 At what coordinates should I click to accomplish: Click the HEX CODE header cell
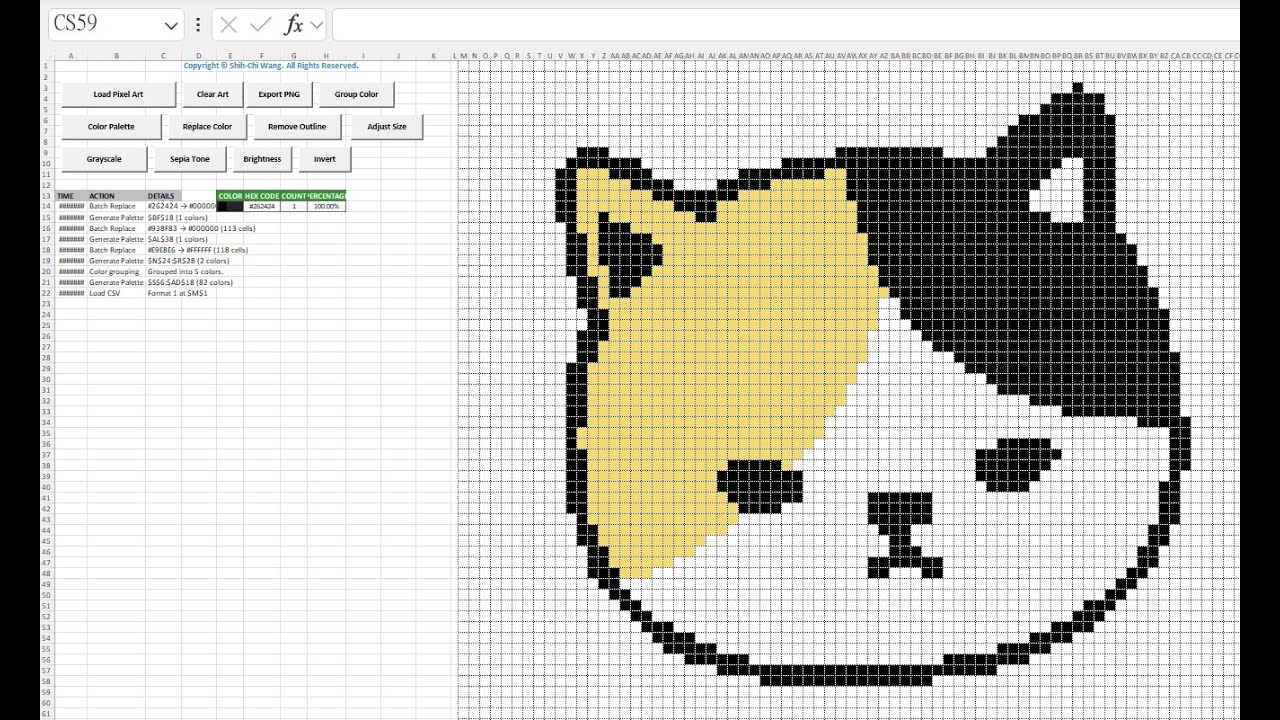click(x=262, y=196)
